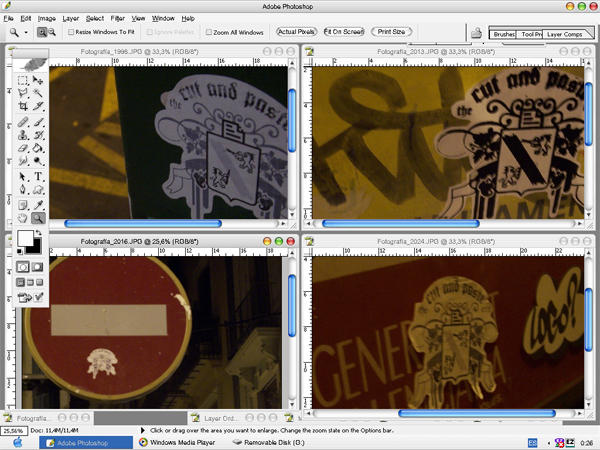Select the Pen tool
The image size is (600, 450).
click(x=23, y=190)
